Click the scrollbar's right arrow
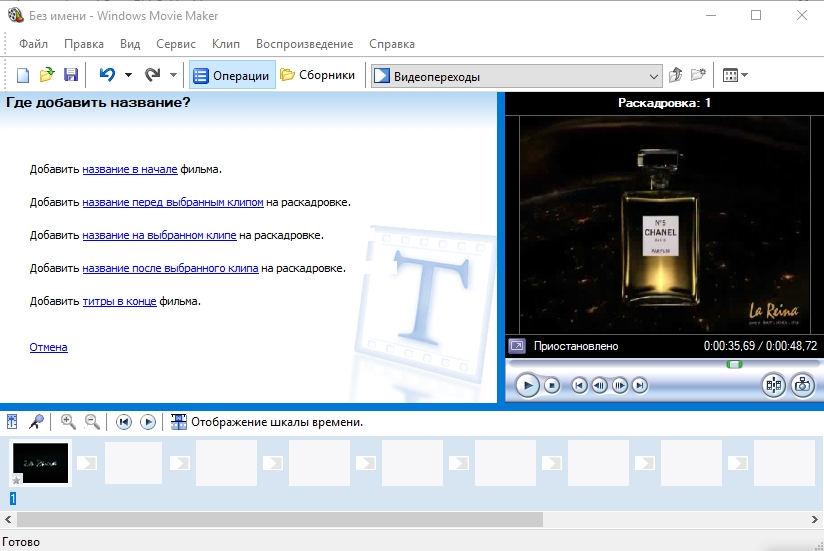The image size is (824, 551). pos(815,519)
